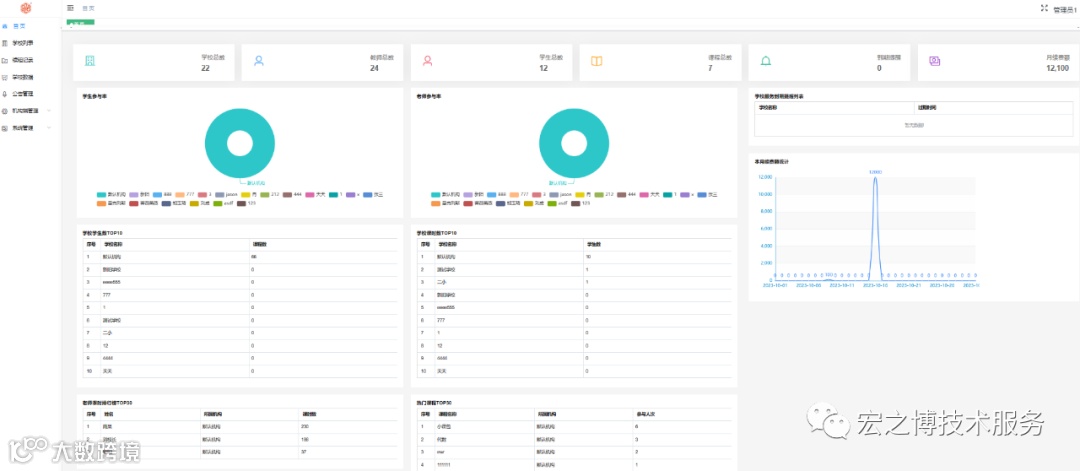
Task: Click the home icon in the sidebar
Action: coord(5,26)
